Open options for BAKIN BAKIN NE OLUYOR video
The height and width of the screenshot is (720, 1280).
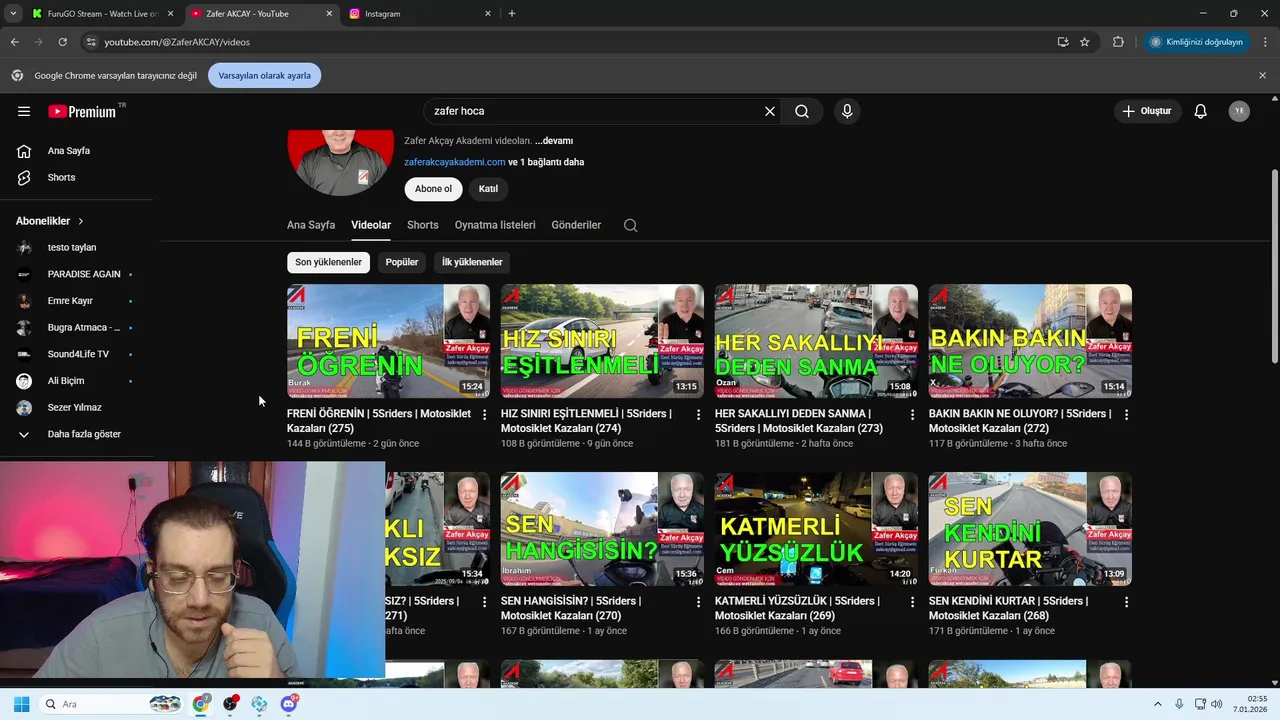[1126, 414]
